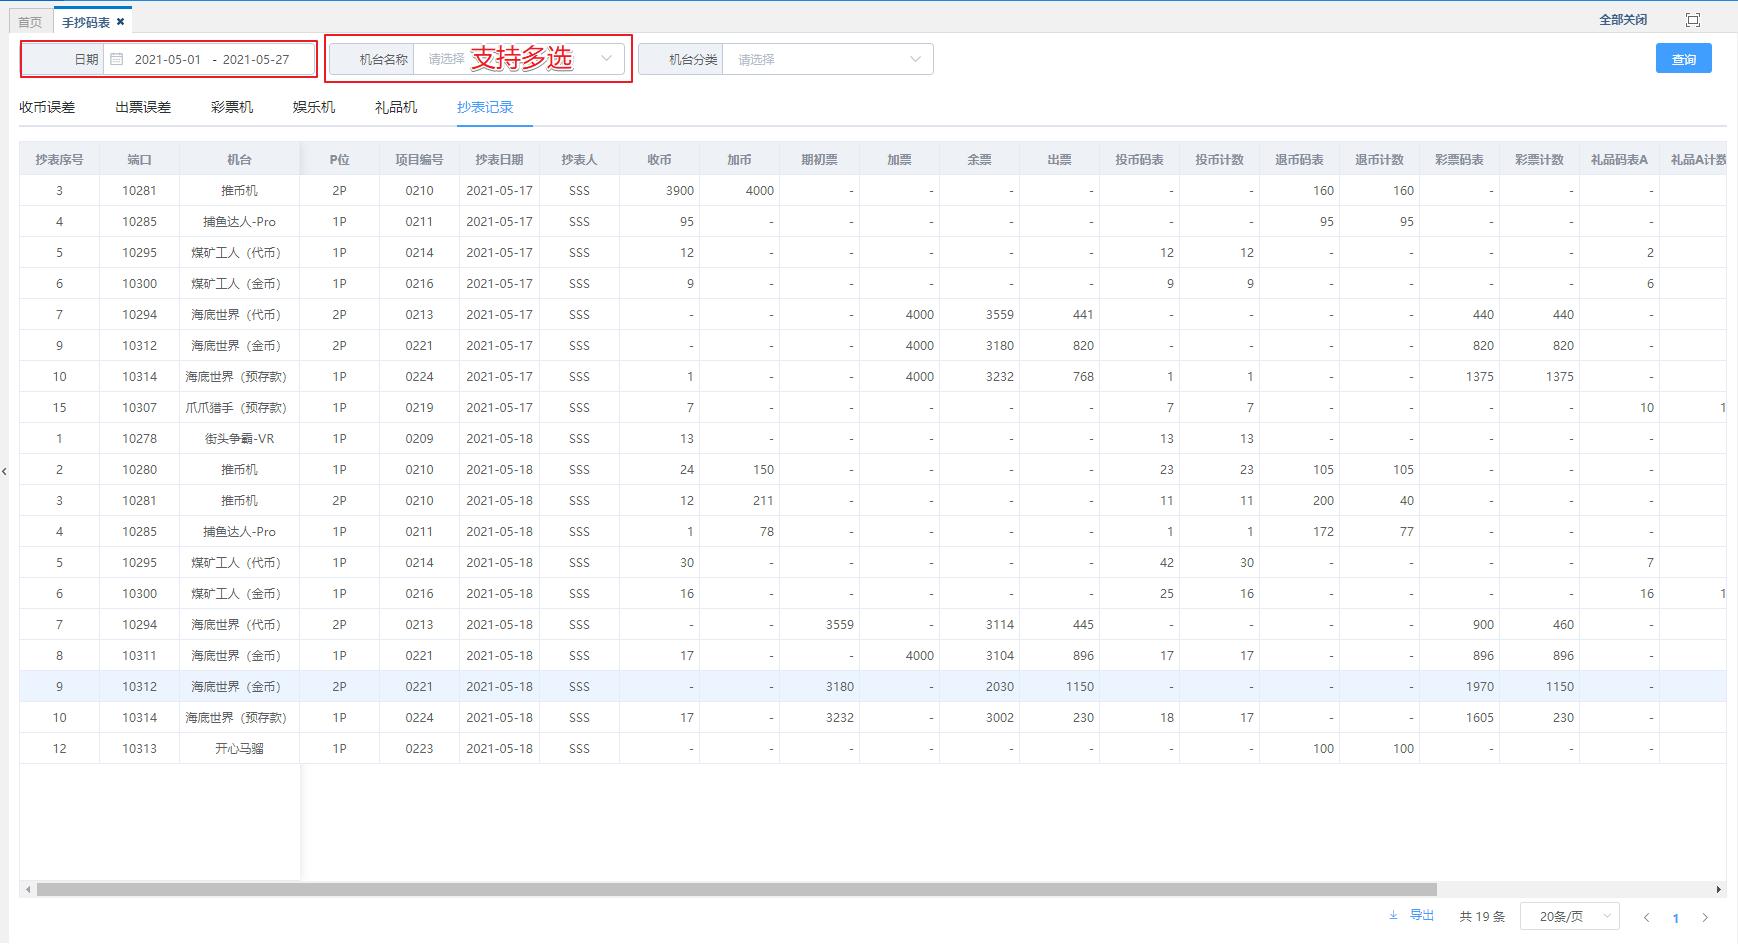Click the P位 column header
Viewport: 1738px width, 944px height.
tap(339, 159)
